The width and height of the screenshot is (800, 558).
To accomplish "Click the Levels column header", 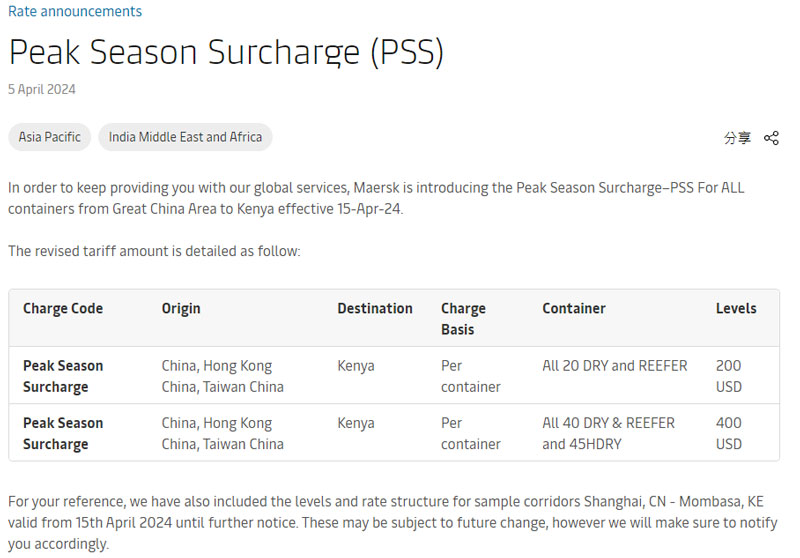I will (736, 308).
